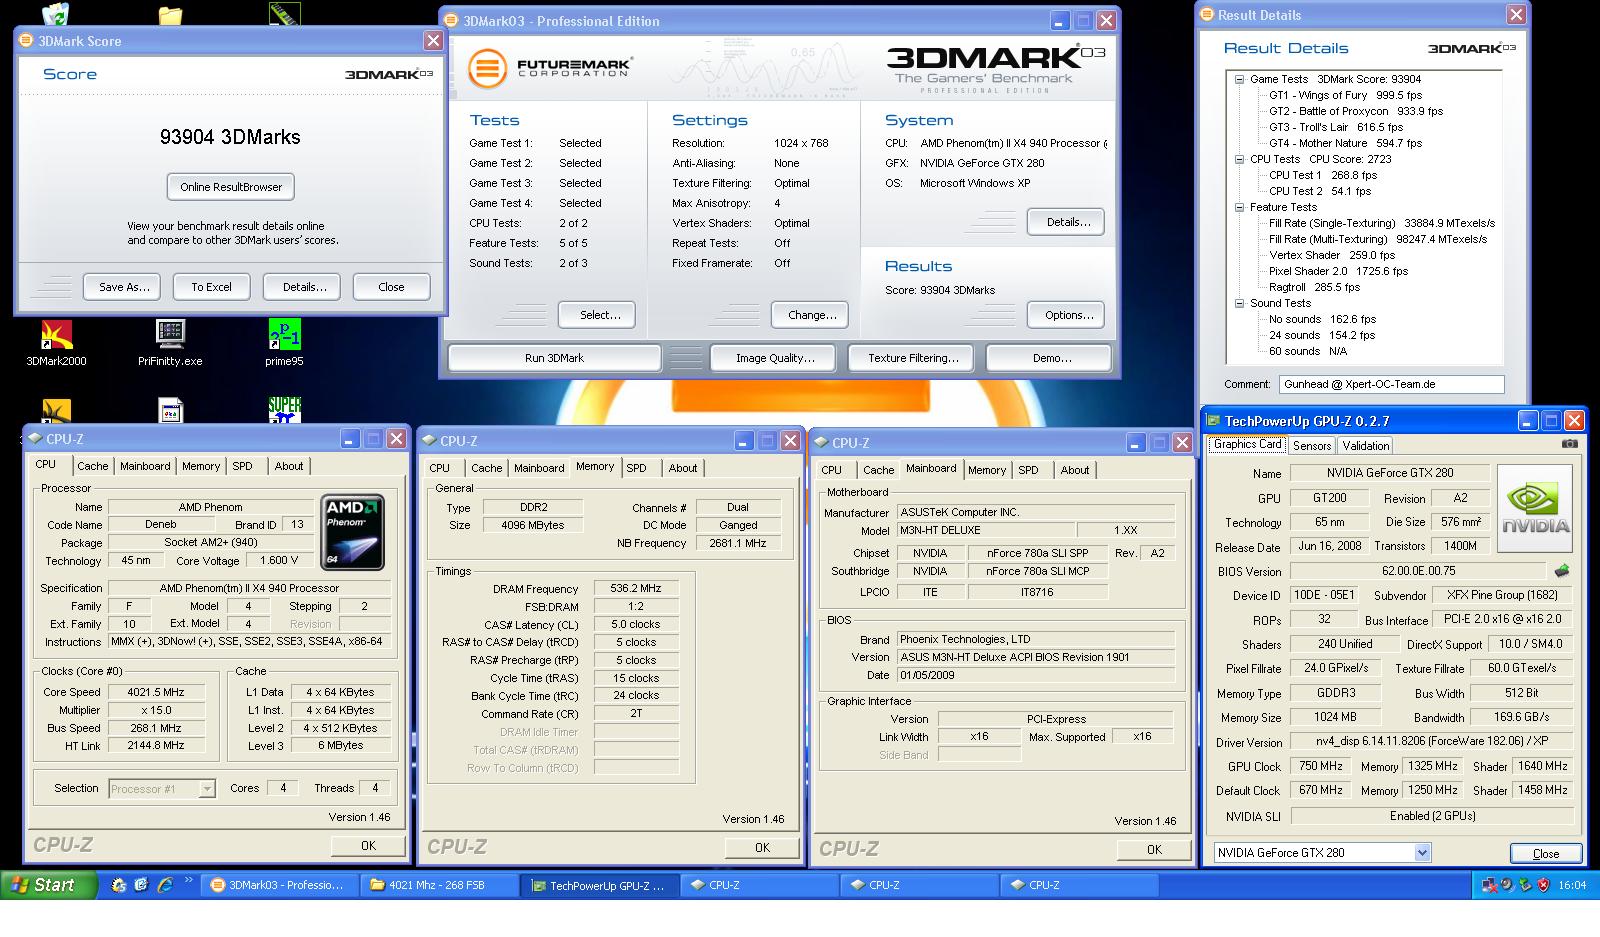Click the Start button

click(x=48, y=885)
